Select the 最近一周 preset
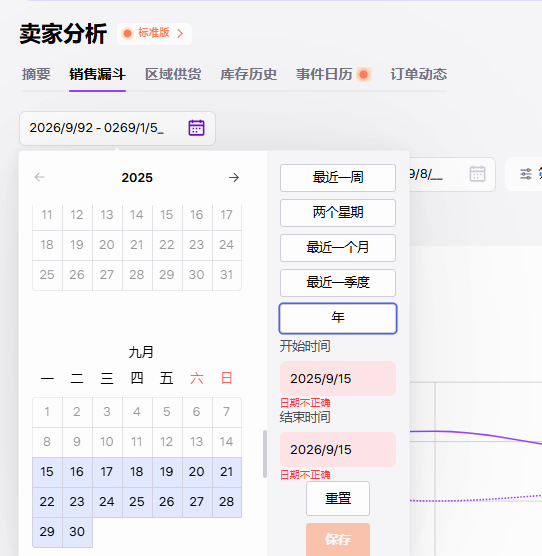542x556 pixels. pyautogui.click(x=338, y=178)
